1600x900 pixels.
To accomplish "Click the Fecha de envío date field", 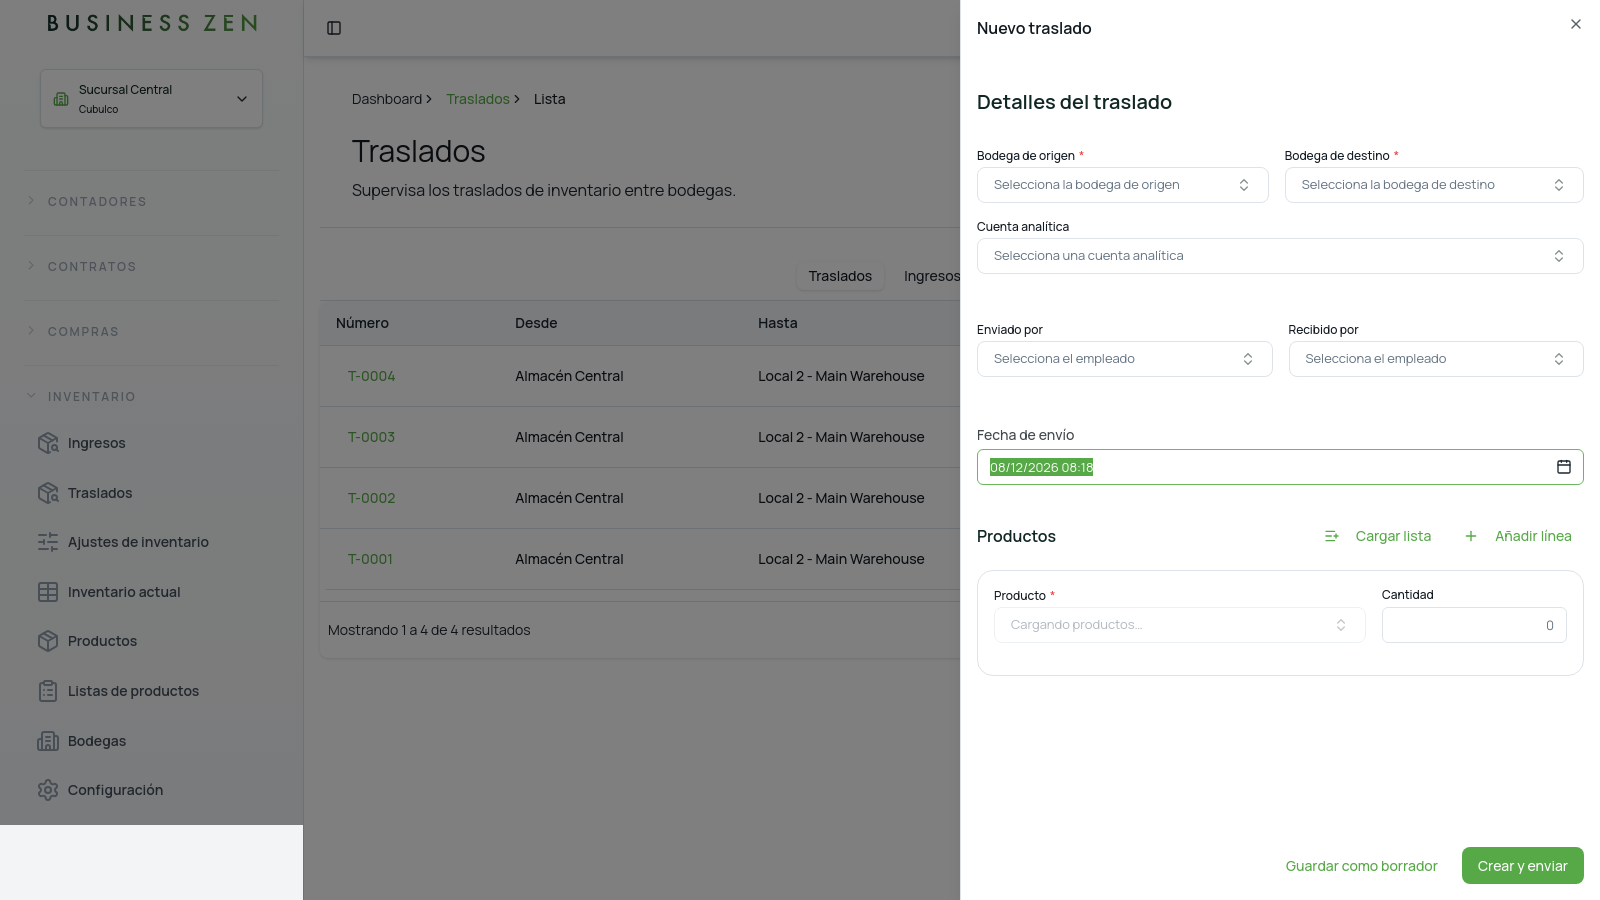I will tap(1280, 467).
